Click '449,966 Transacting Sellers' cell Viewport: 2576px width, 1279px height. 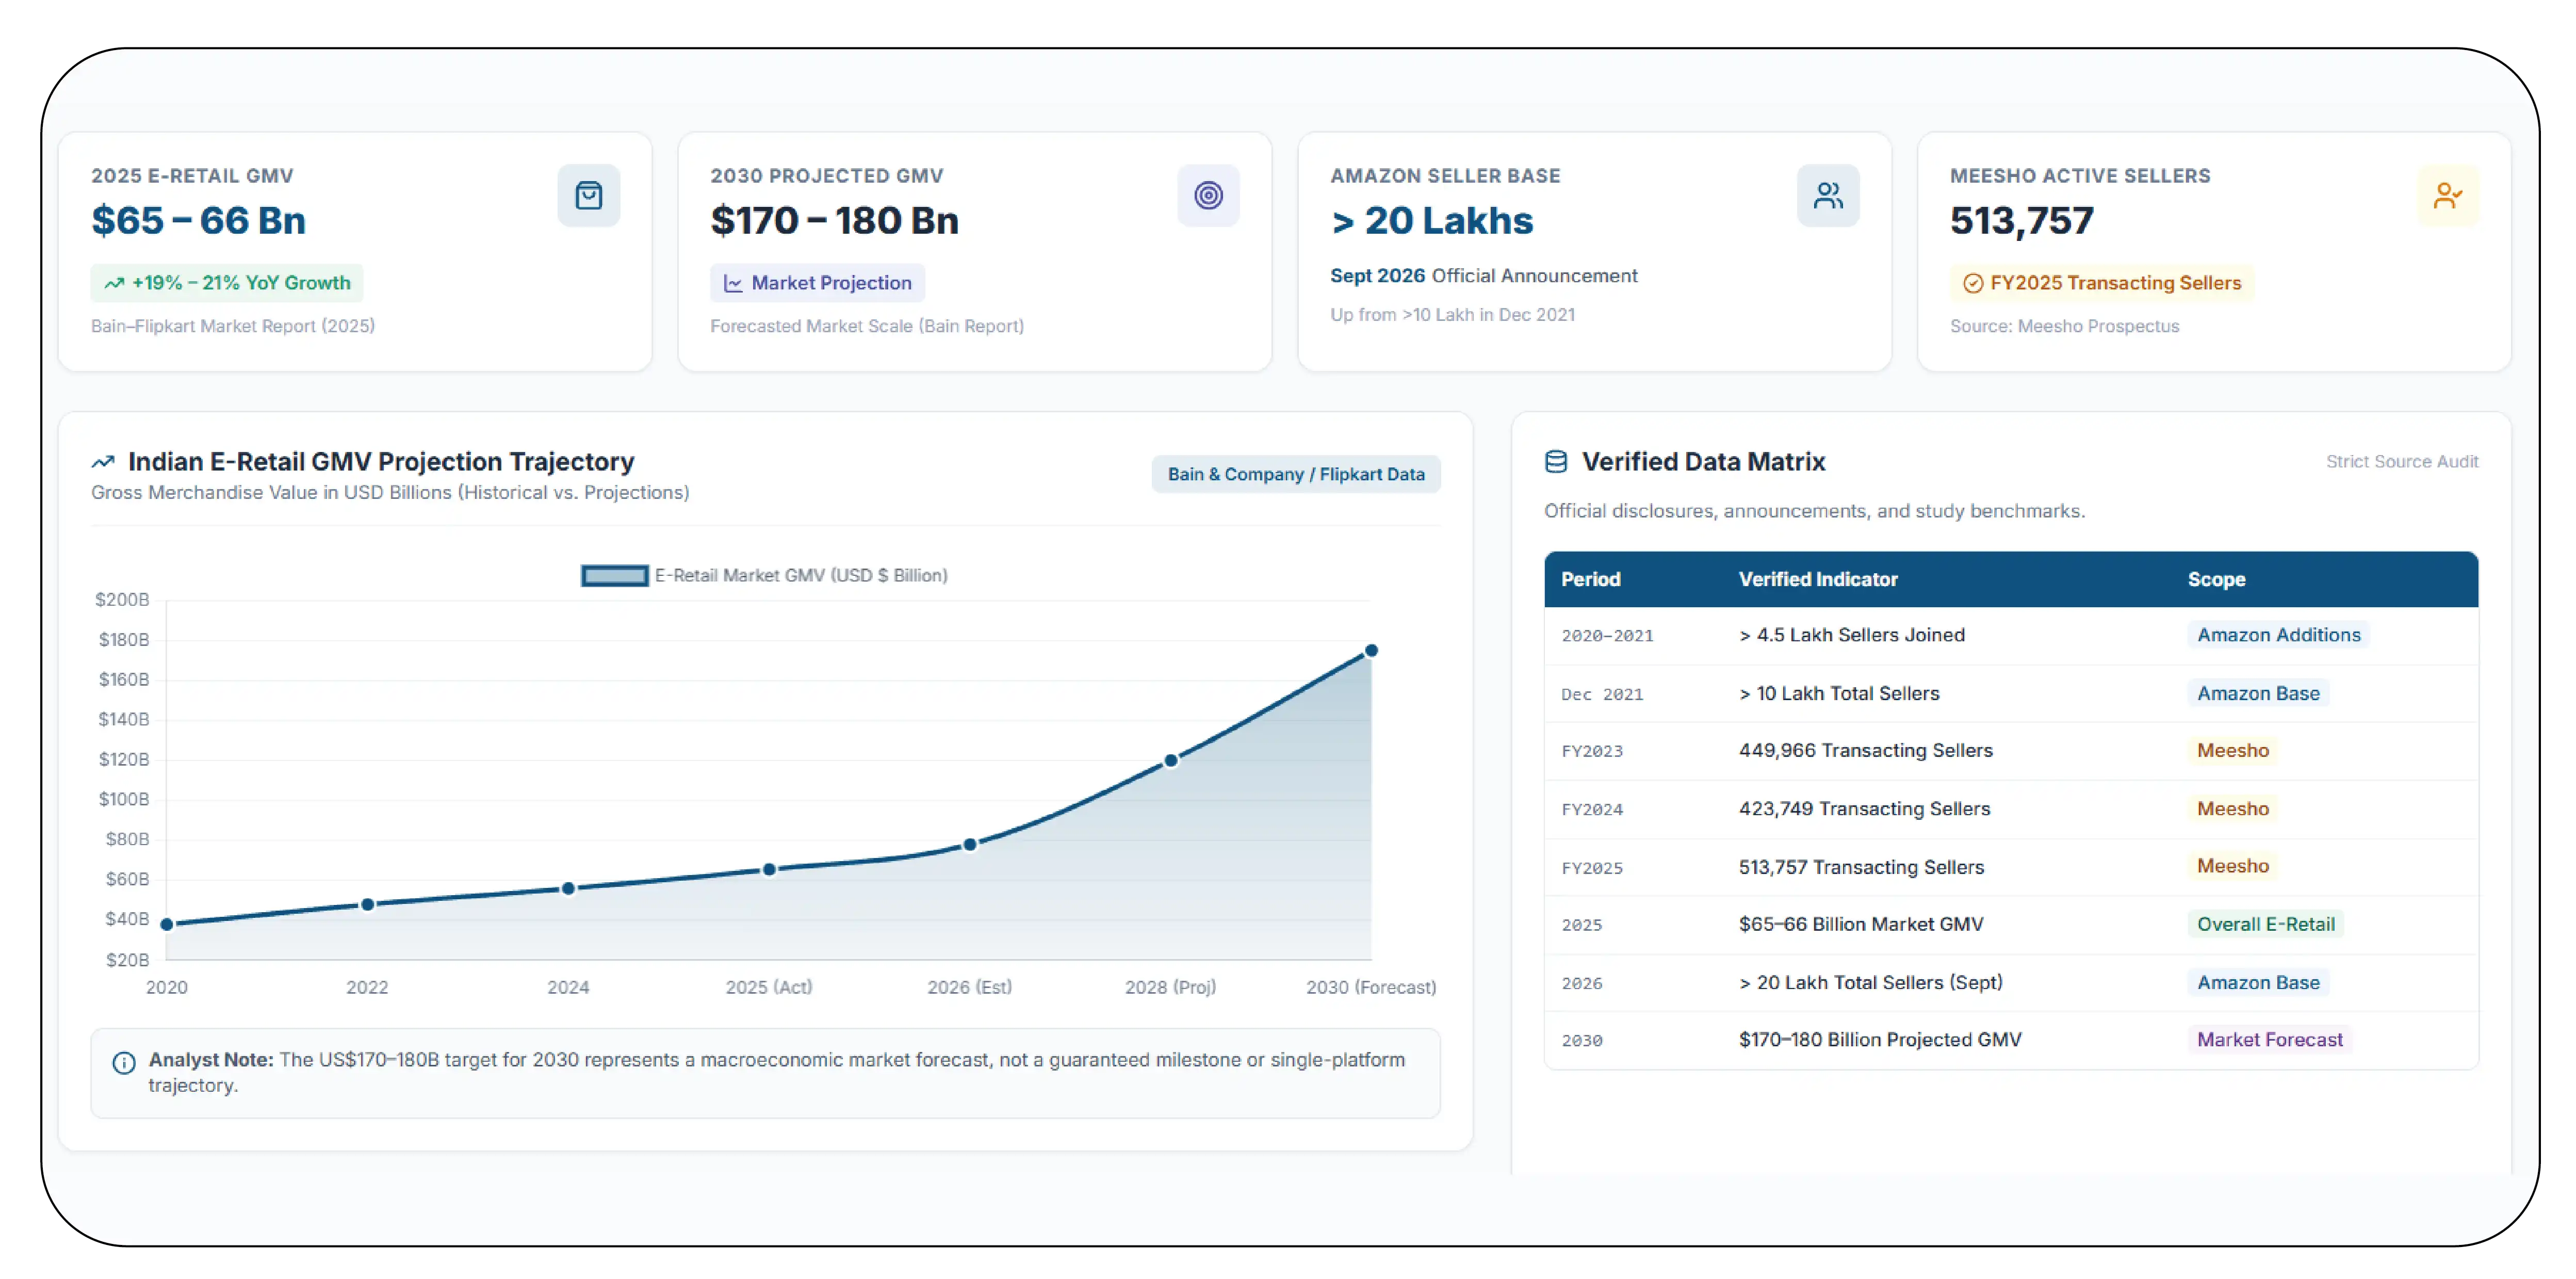click(x=1865, y=750)
